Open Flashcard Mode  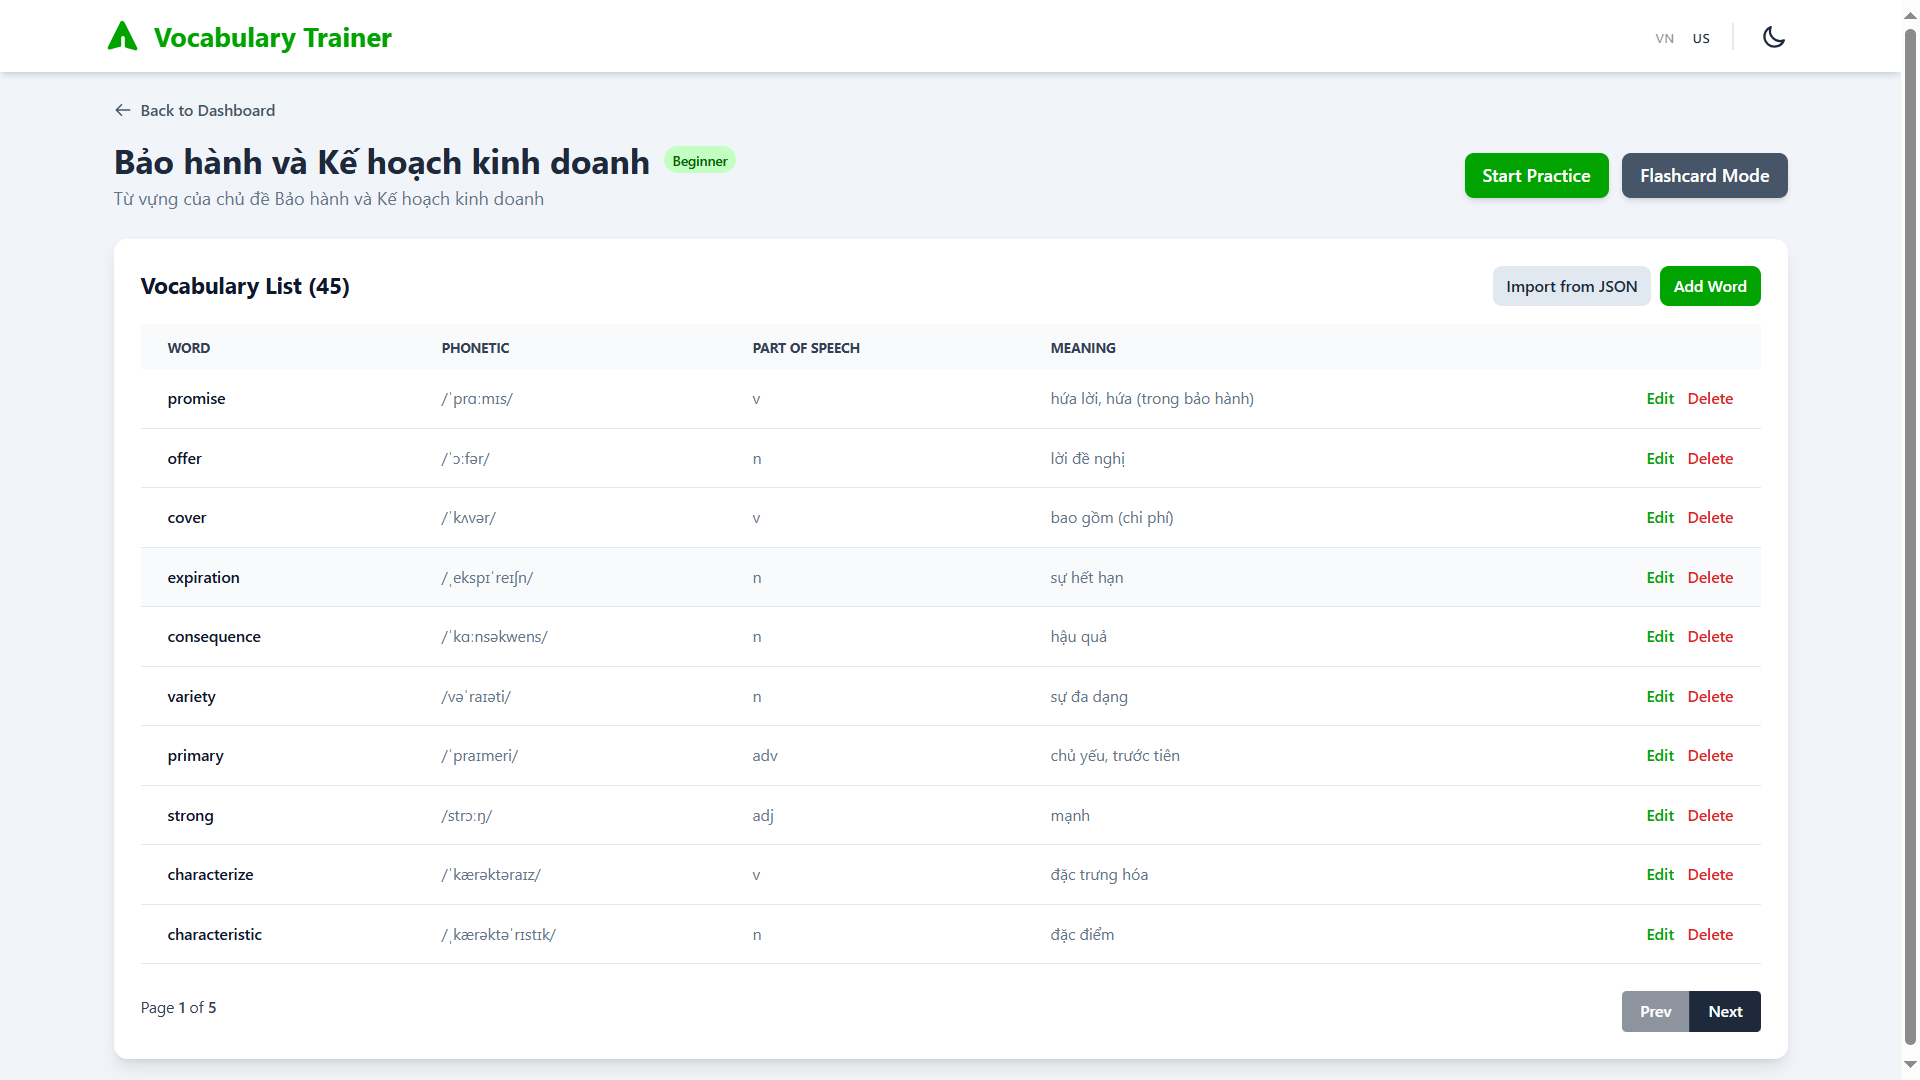[1704, 176]
